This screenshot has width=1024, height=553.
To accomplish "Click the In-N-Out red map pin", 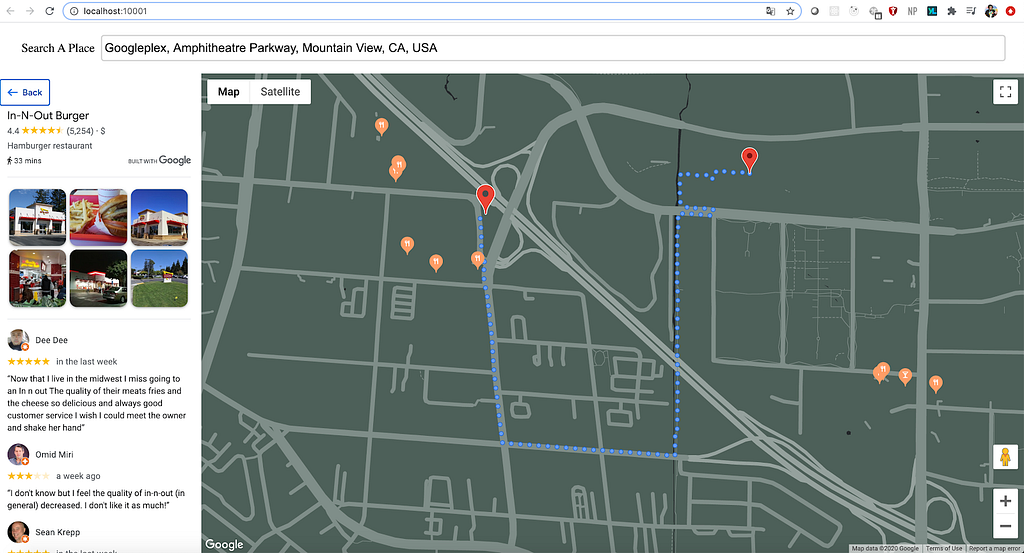I will point(485,198).
